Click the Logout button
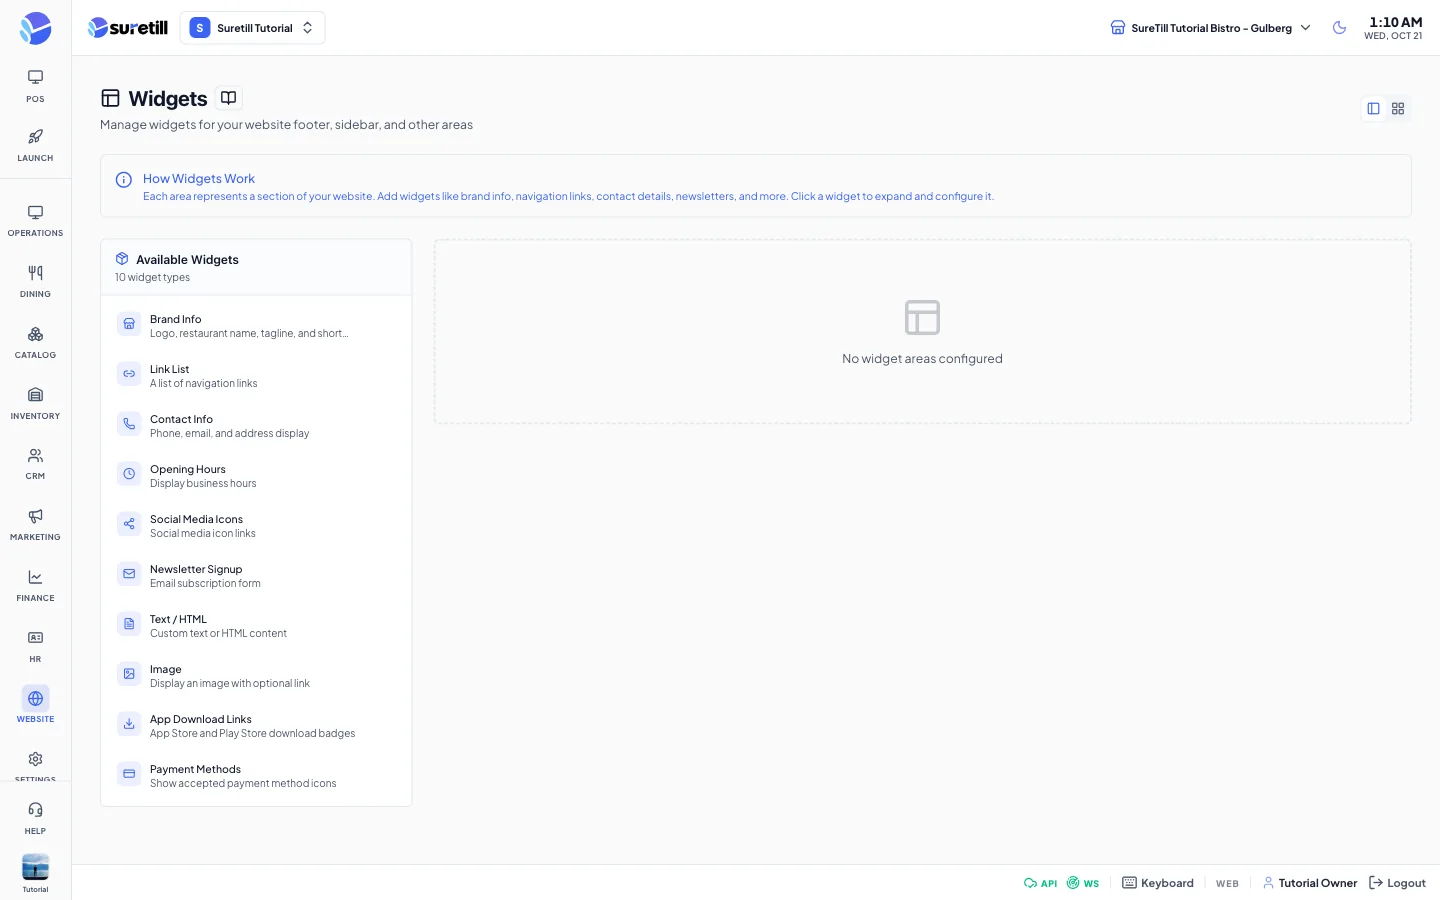 (1397, 883)
